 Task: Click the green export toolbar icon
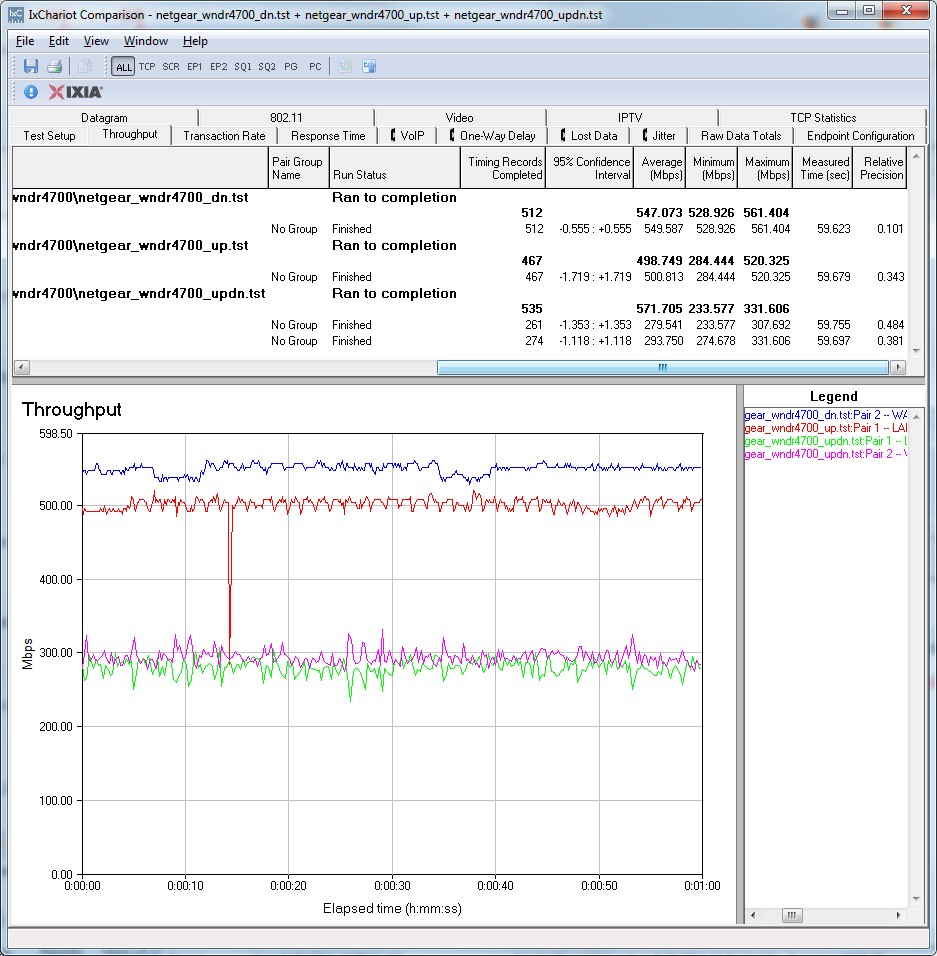(x=345, y=66)
